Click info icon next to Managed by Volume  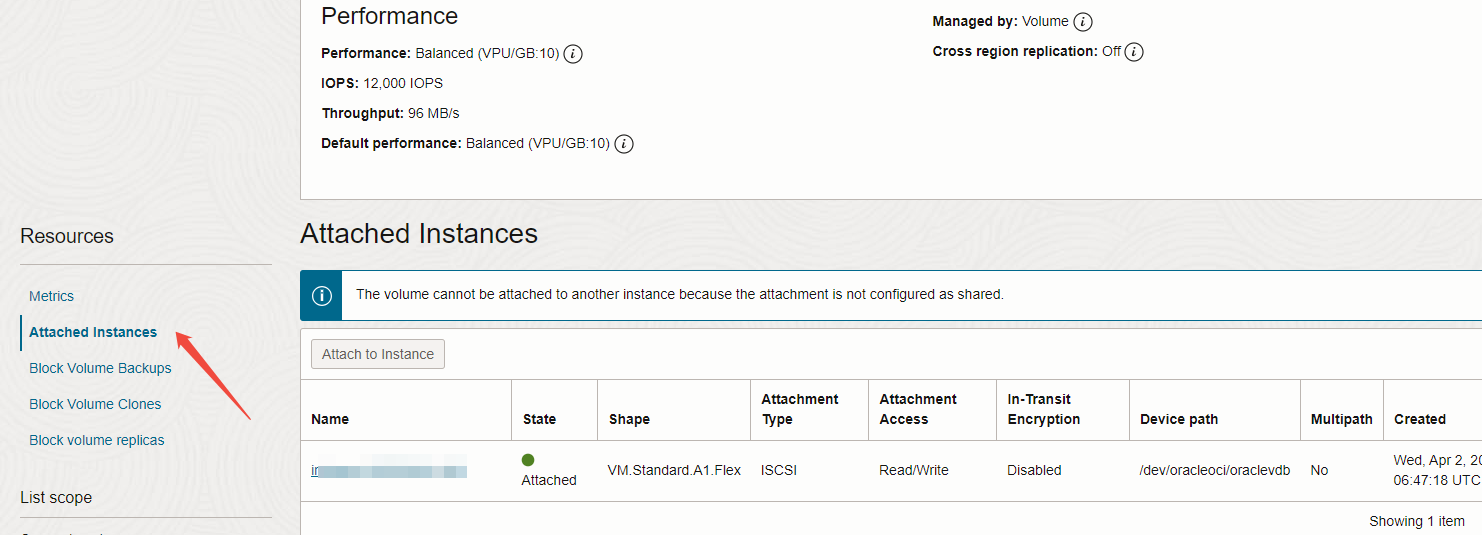[1083, 22]
